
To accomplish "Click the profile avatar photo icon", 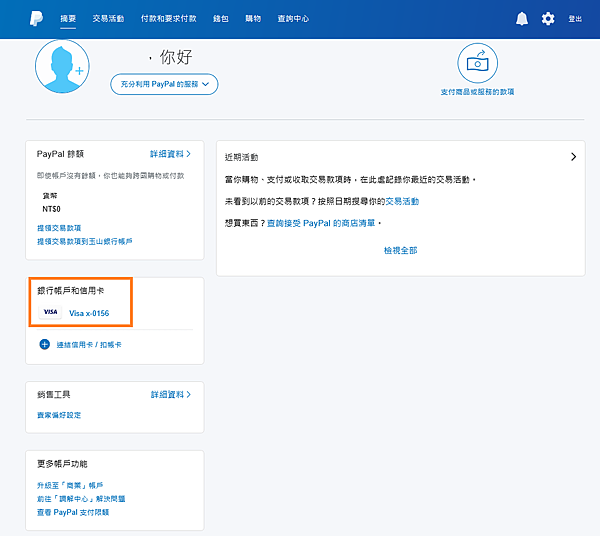I will coord(62,66).
